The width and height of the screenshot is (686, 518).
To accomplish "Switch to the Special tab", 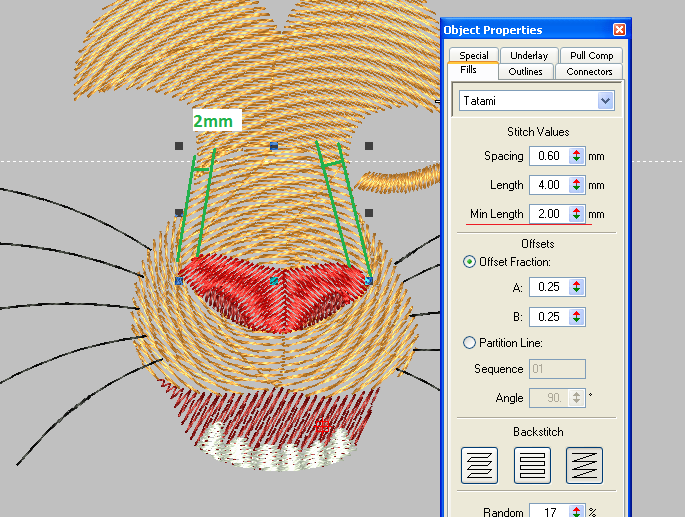I will (474, 56).
